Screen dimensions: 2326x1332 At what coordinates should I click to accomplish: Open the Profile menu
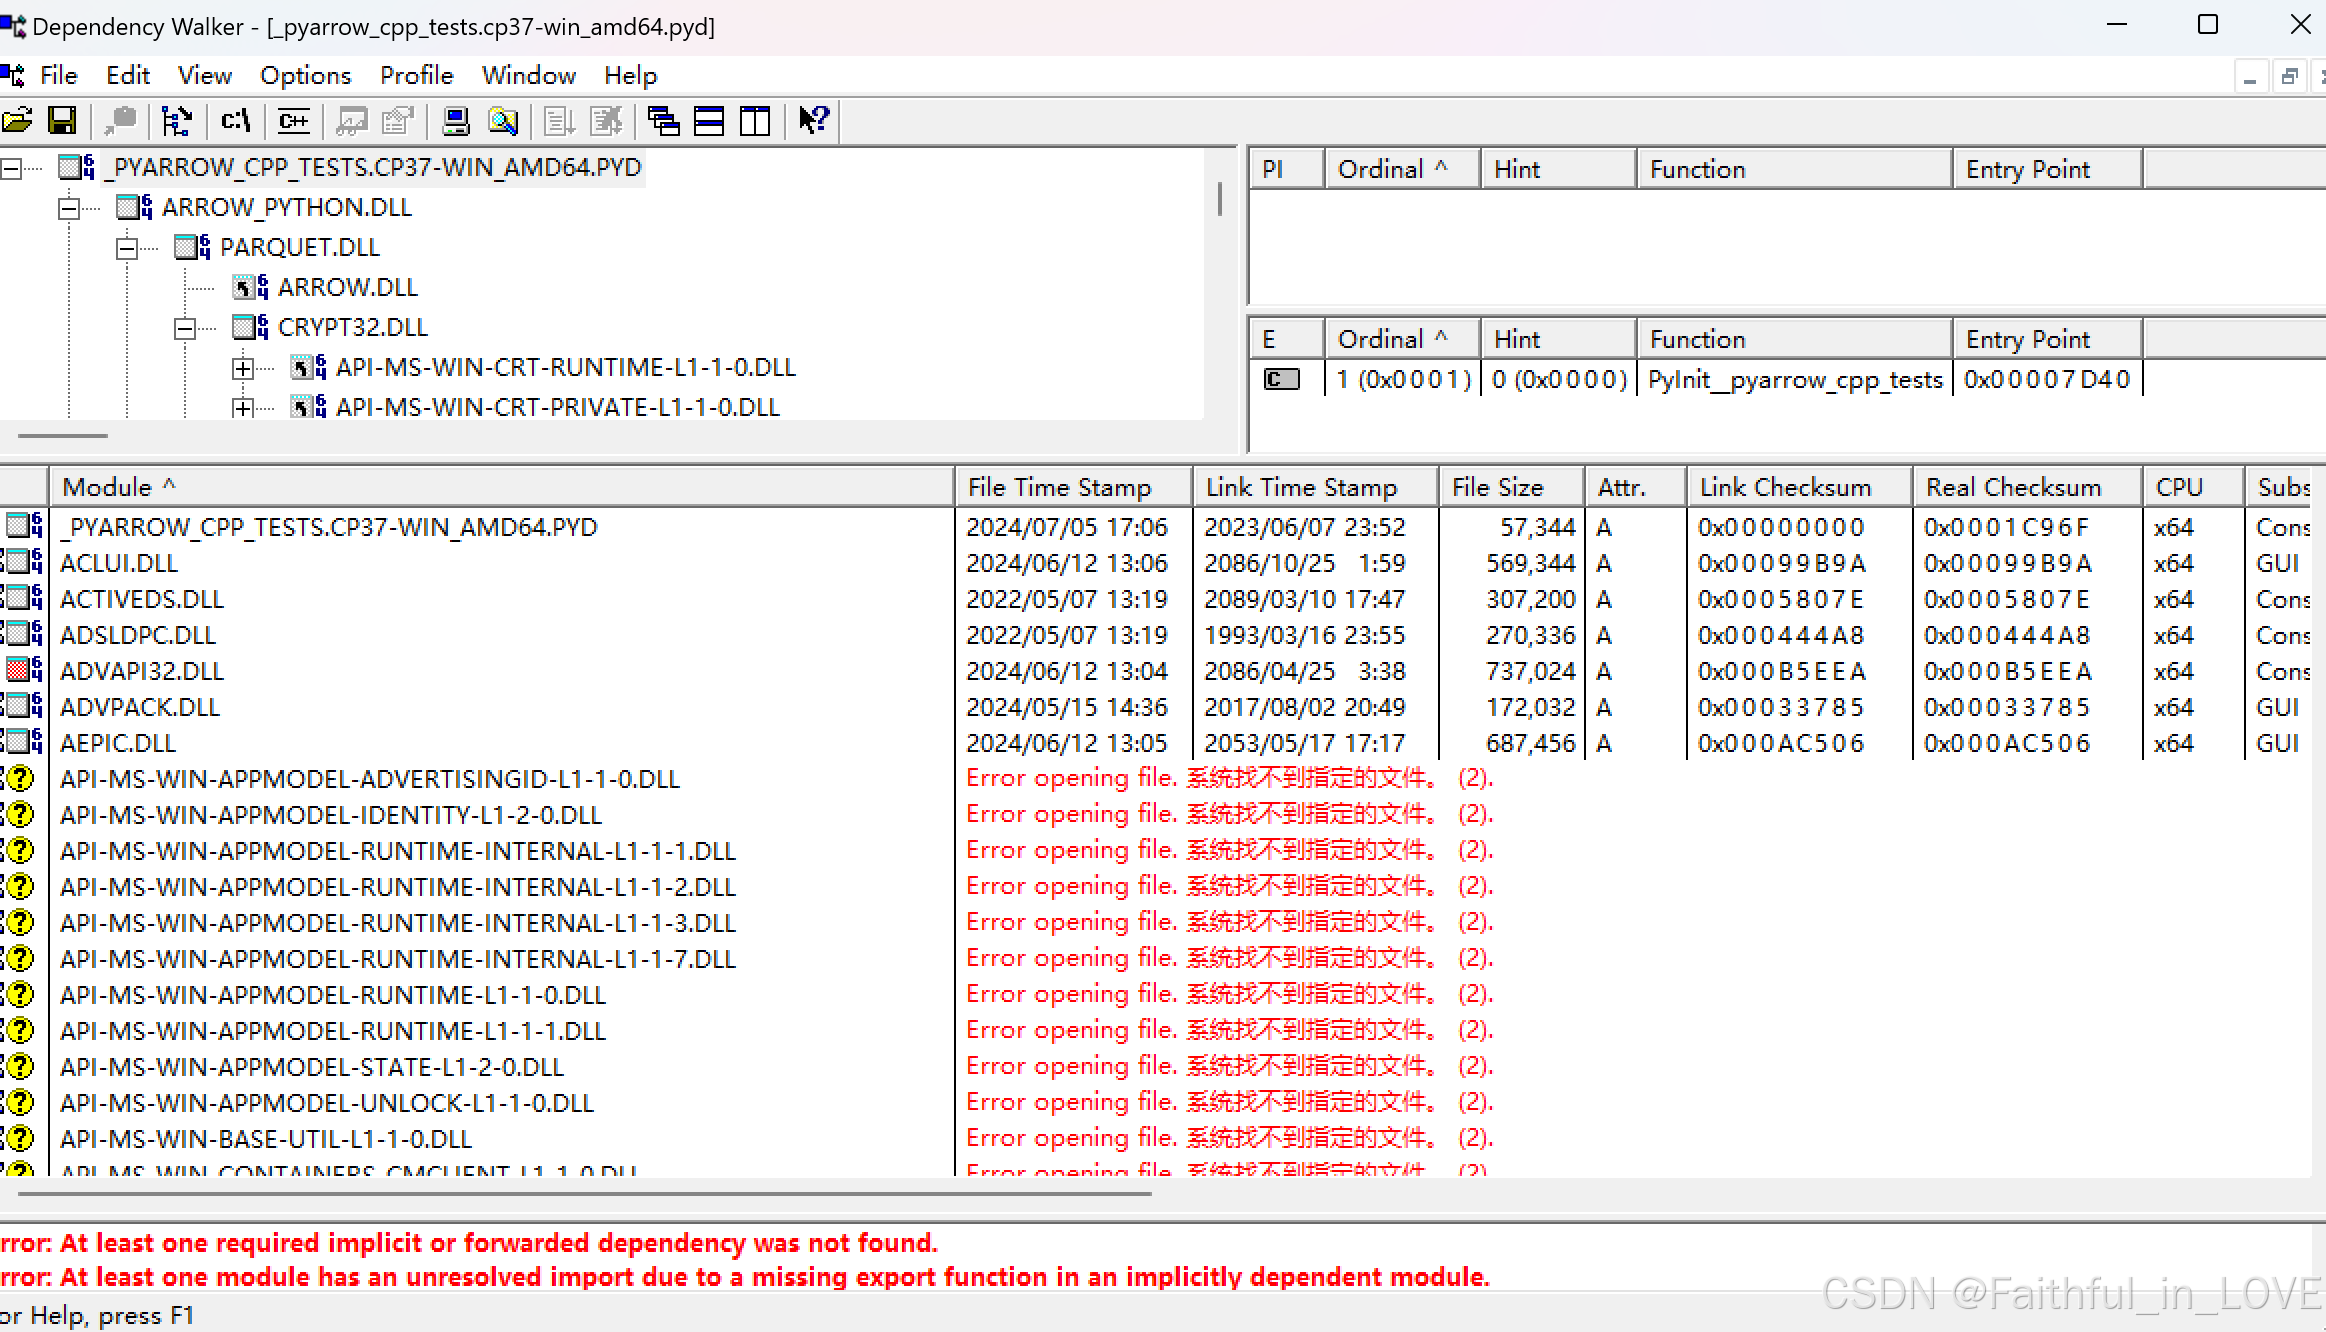(417, 75)
